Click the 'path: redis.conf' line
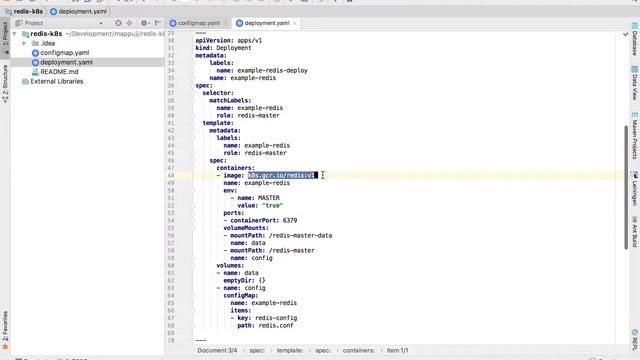 click(265, 325)
